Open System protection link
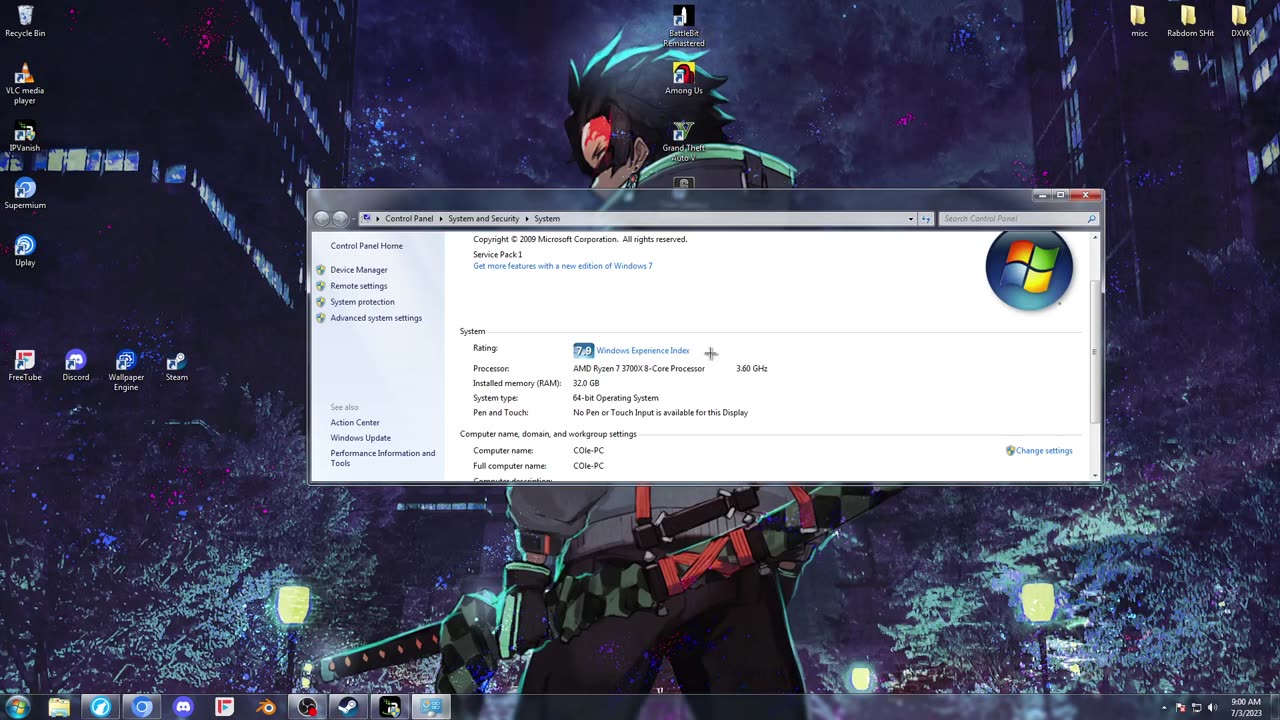 [x=362, y=302]
